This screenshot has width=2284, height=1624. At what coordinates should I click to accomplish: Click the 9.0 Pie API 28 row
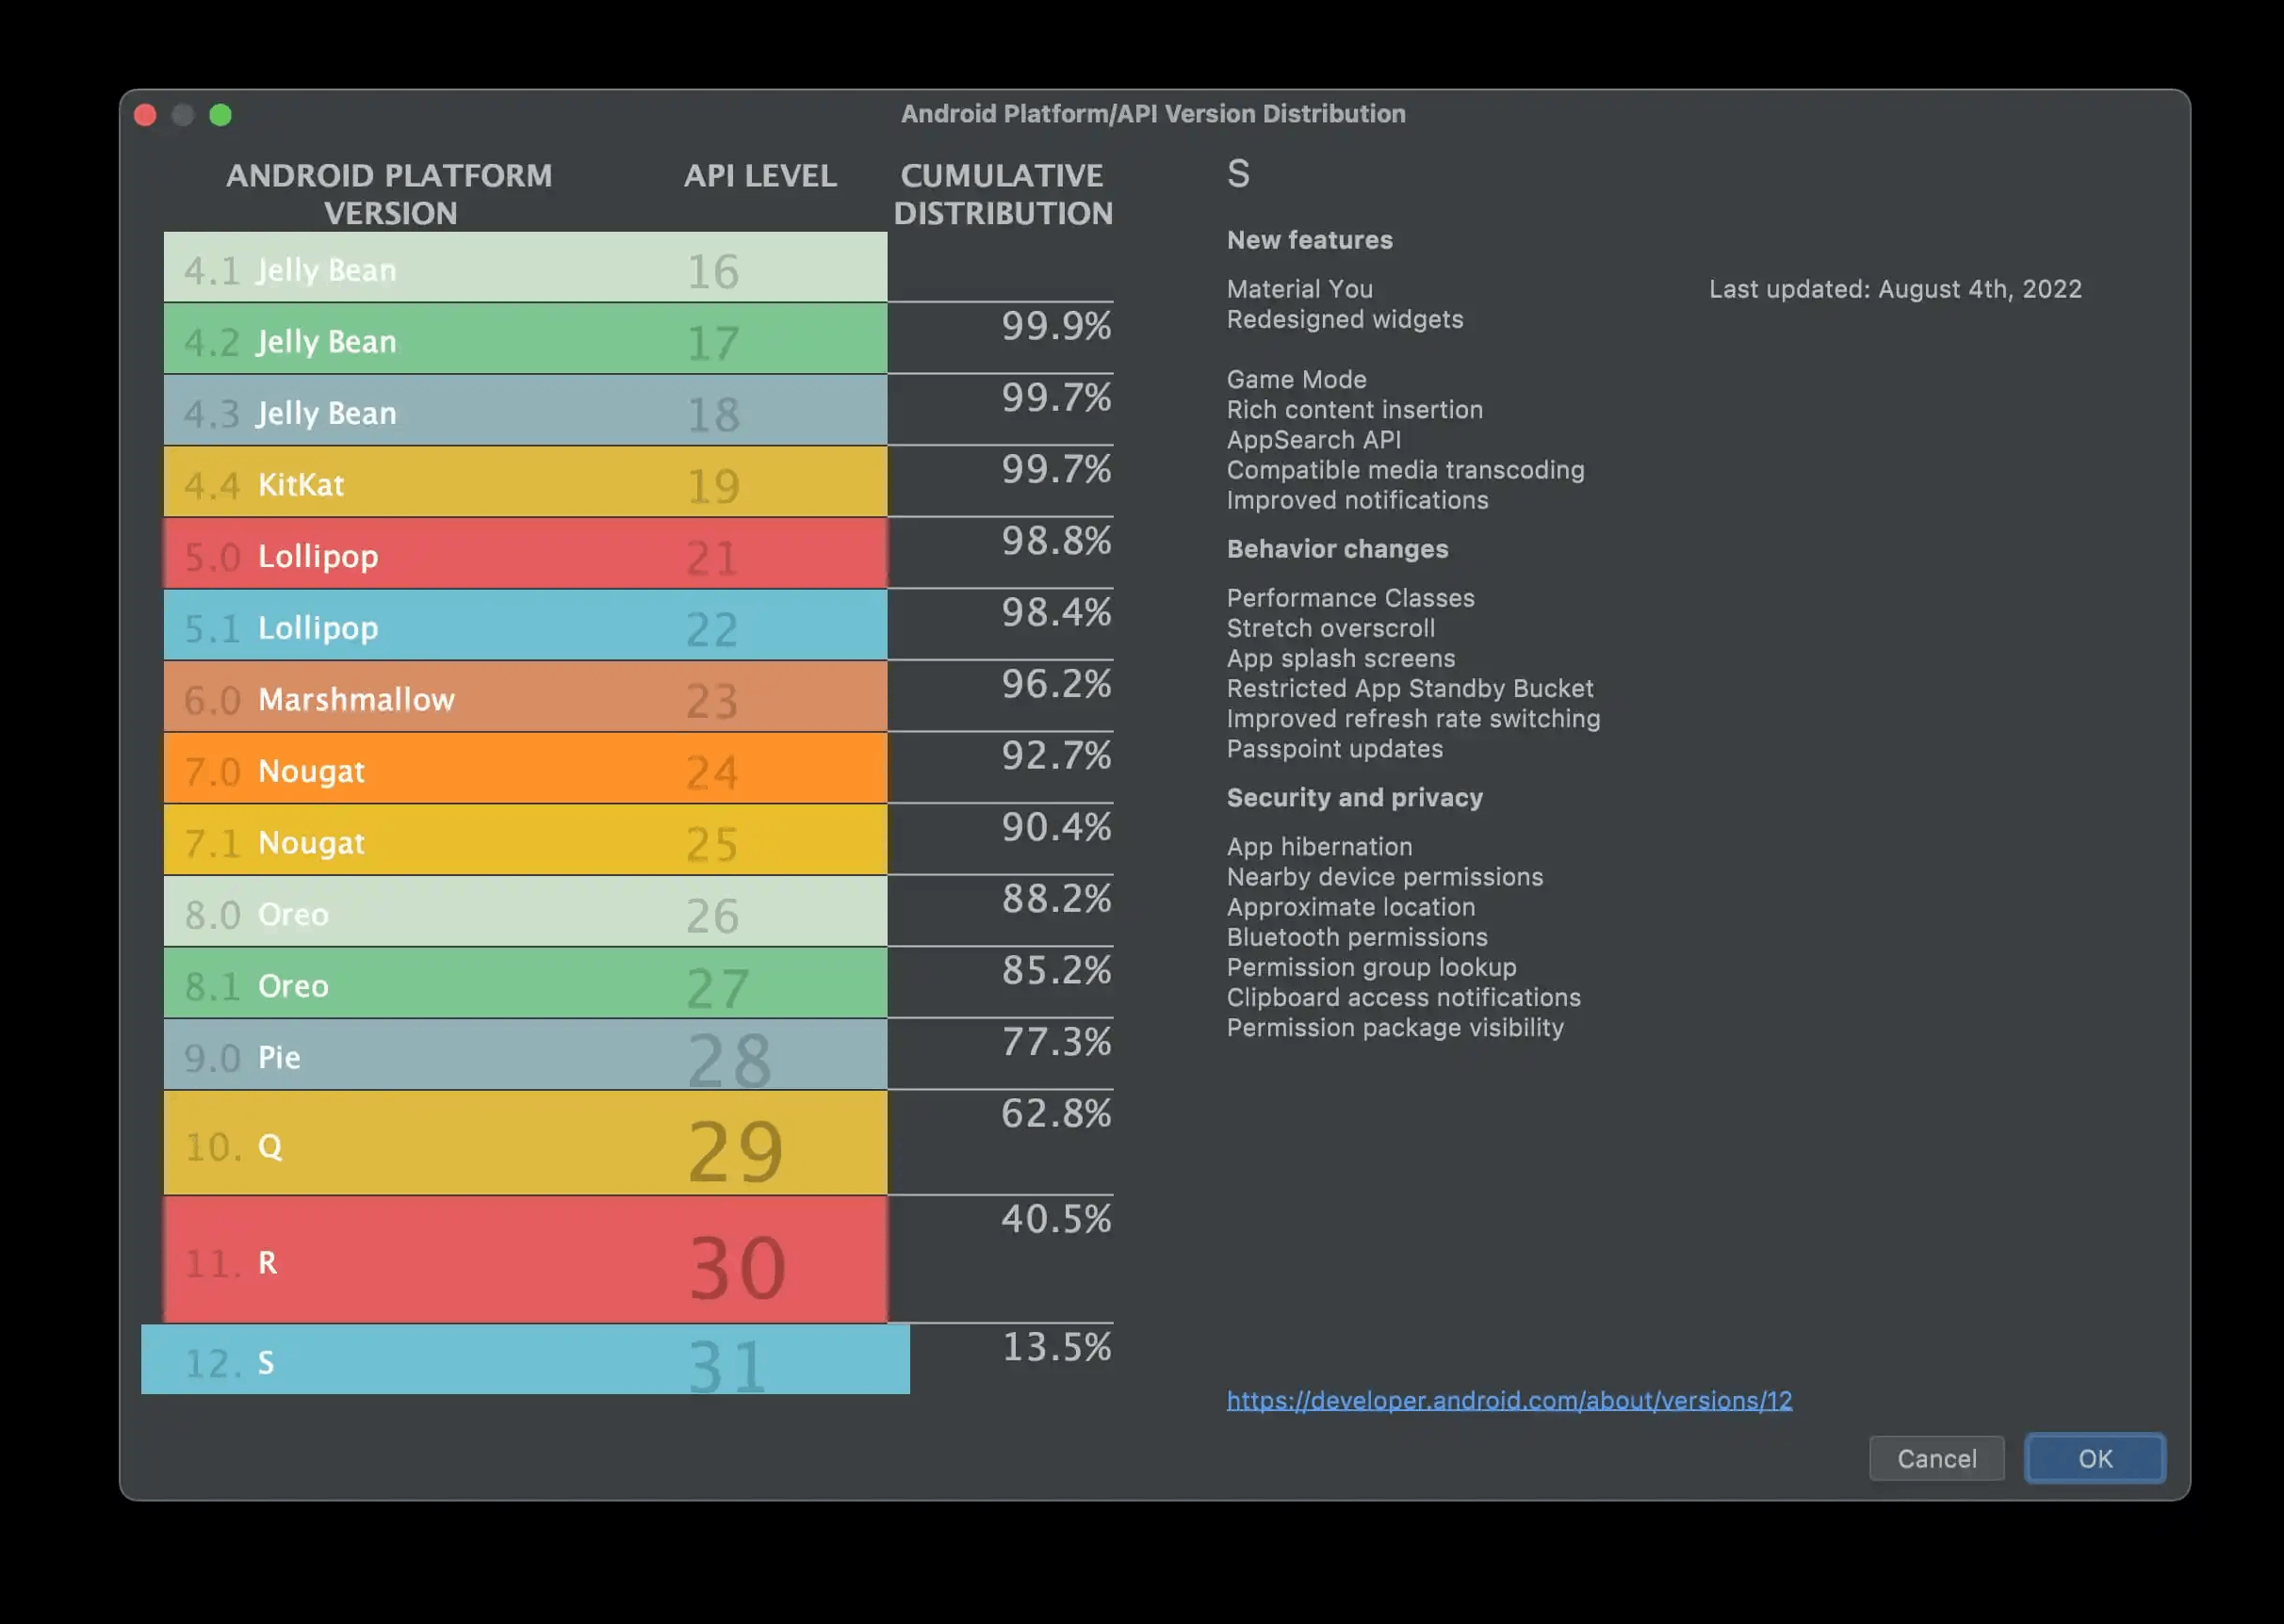[x=525, y=1055]
